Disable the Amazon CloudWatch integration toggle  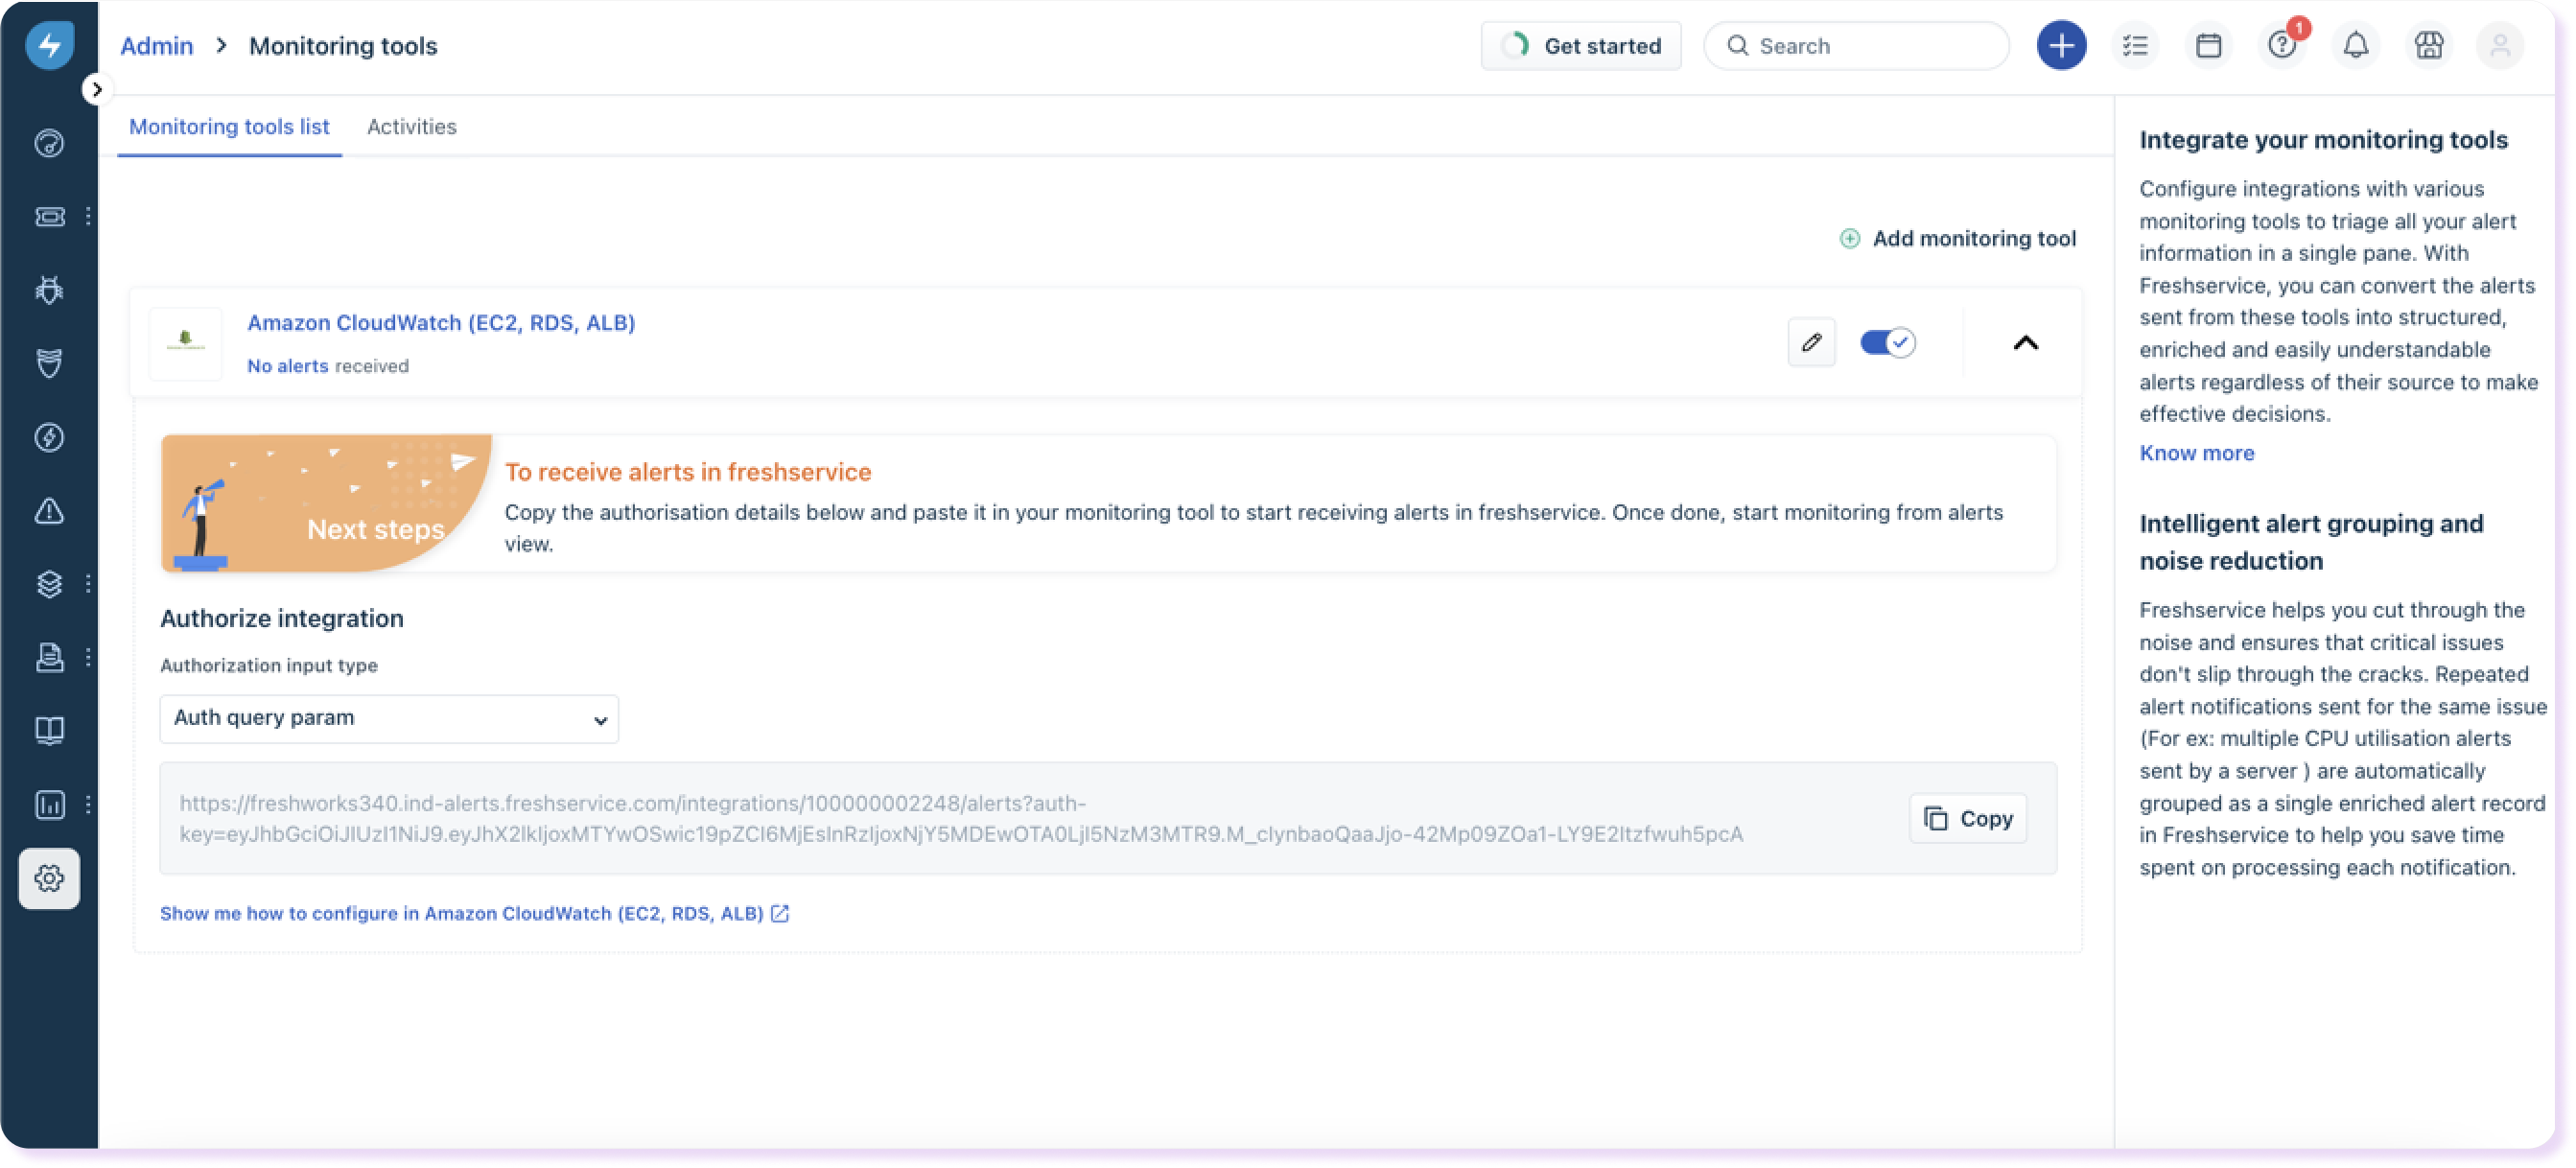click(1887, 343)
